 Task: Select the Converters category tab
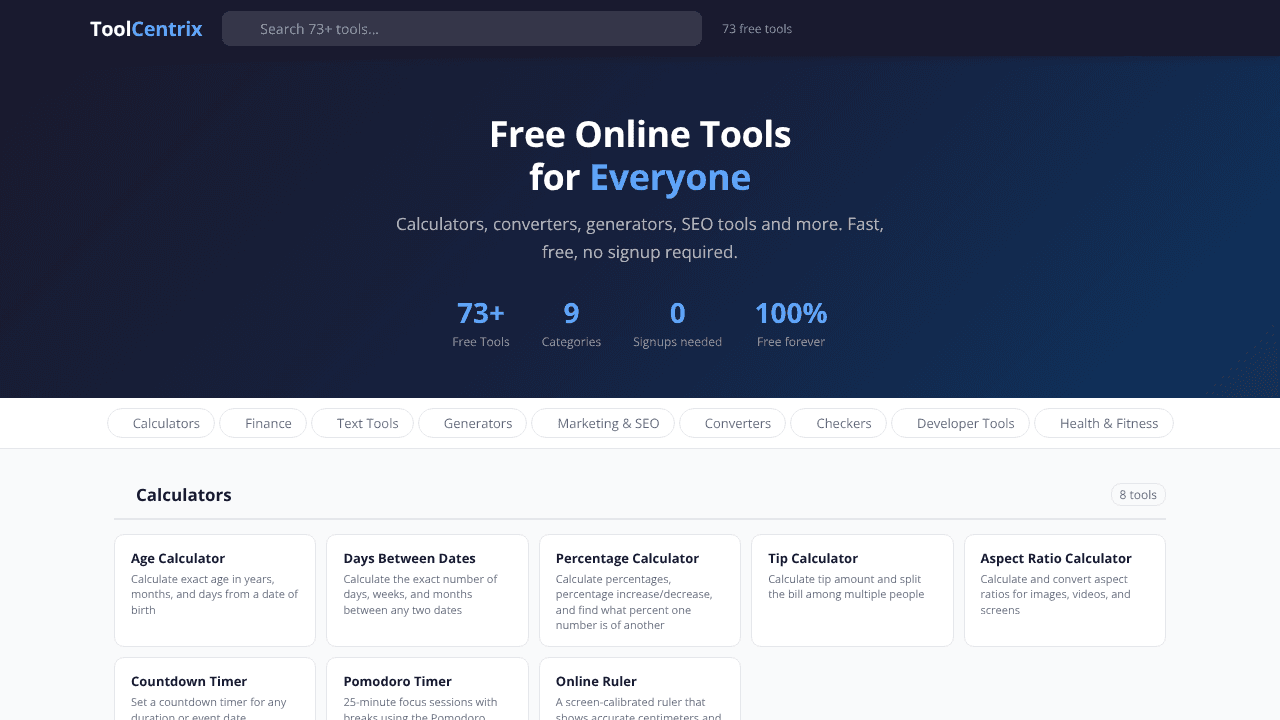click(x=732, y=423)
